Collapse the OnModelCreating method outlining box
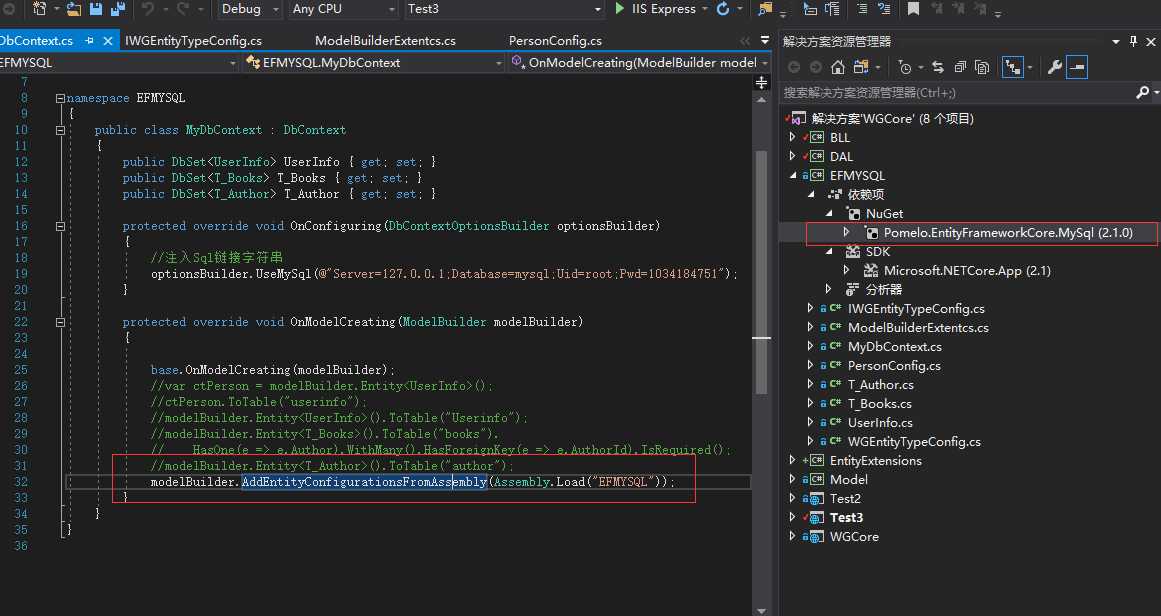Viewport: 1161px width, 616px height. (60, 322)
